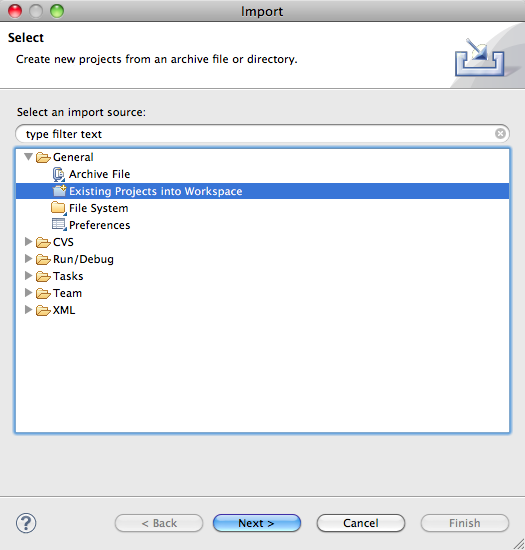This screenshot has width=525, height=550.
Task: Click the Cancel button
Action: tap(361, 523)
